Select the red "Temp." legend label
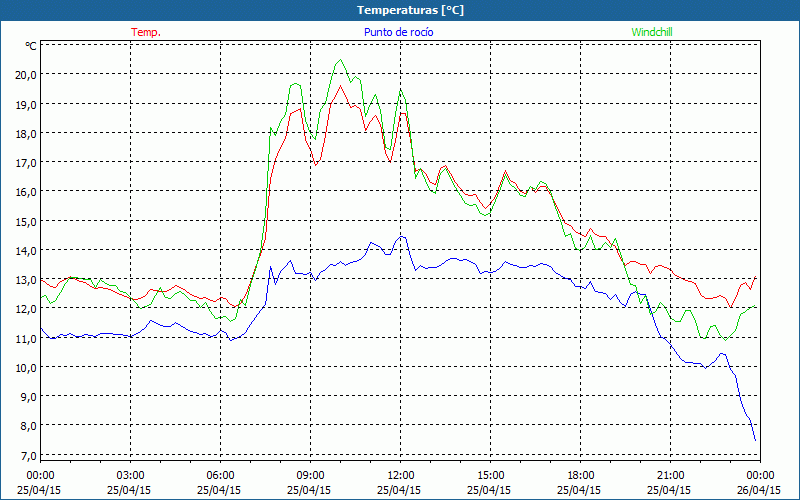This screenshot has width=800, height=500. 146,32
